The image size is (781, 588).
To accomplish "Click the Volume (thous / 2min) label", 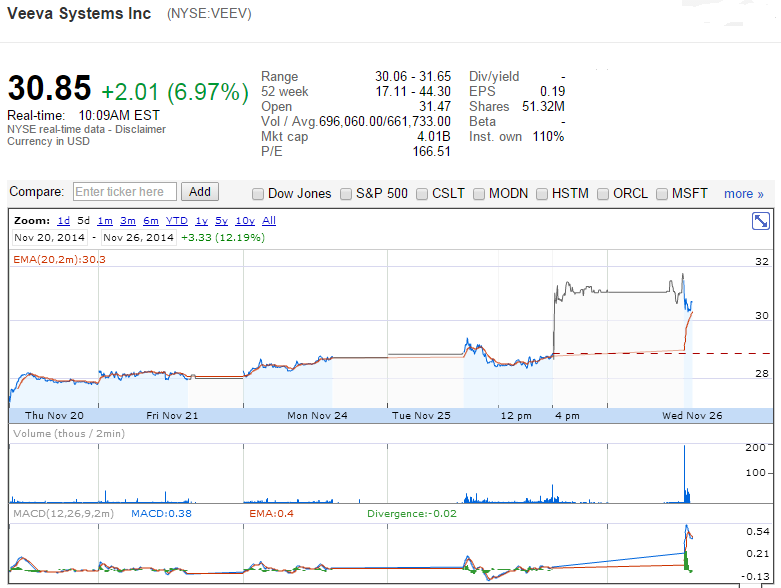I will pos(69,433).
